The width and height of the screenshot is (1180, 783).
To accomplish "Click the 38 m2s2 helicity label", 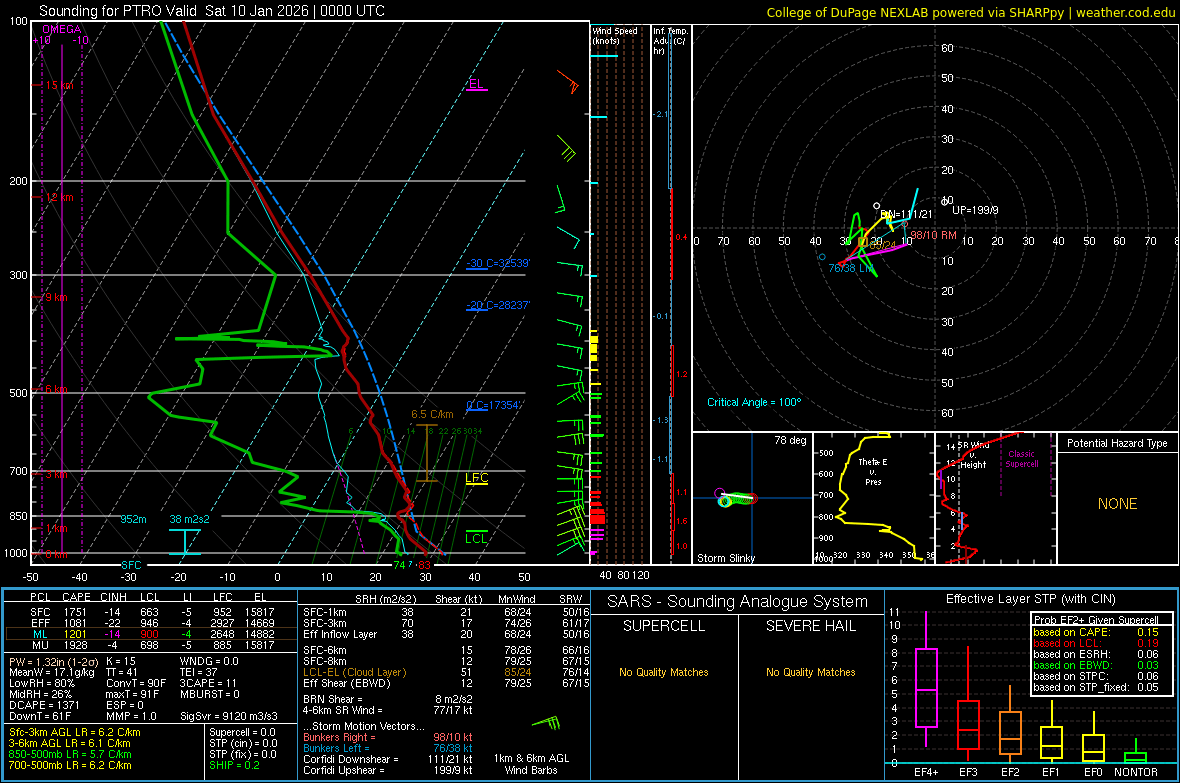I will (x=190, y=519).
